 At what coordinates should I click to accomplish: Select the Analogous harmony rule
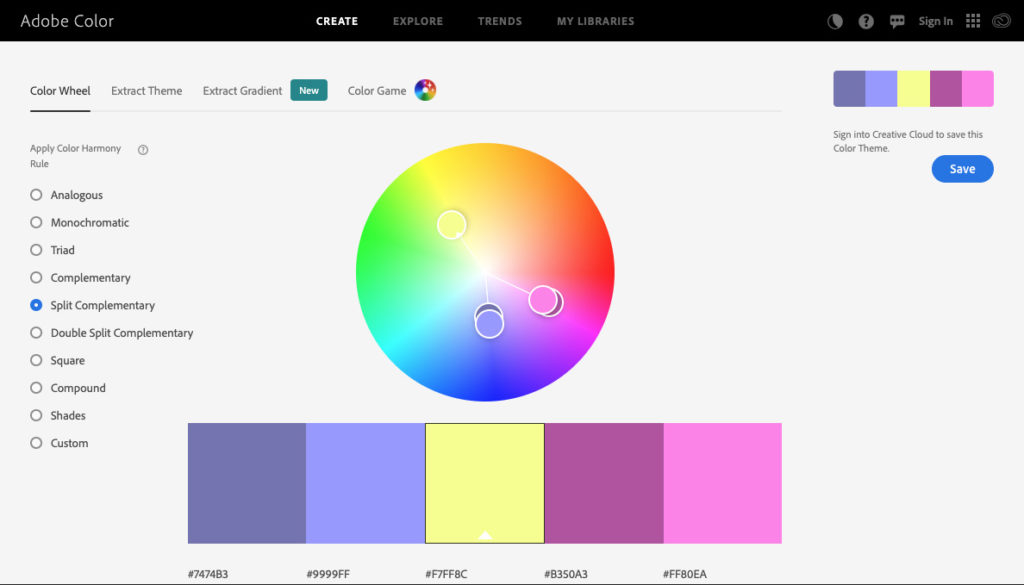pos(35,195)
